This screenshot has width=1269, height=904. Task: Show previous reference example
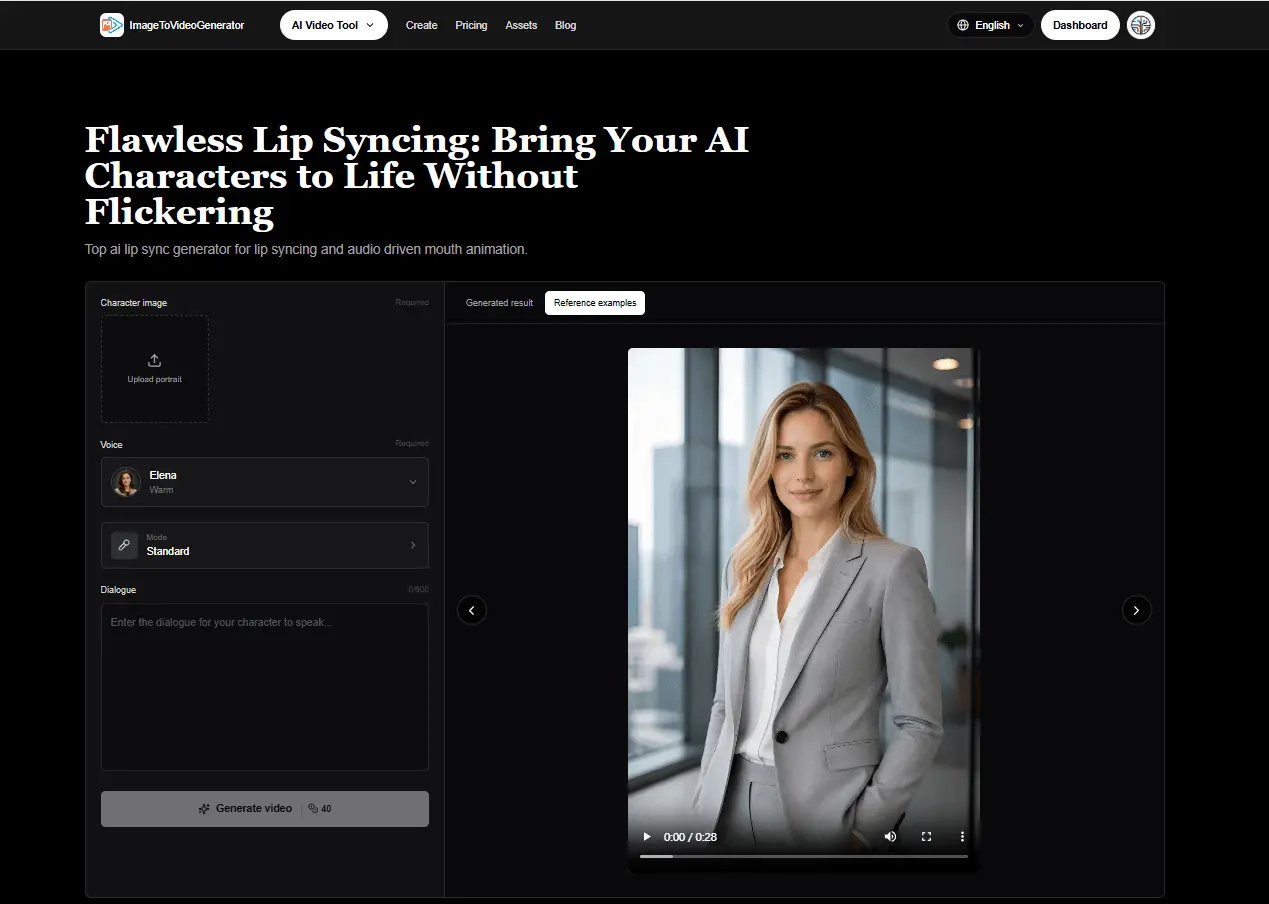pyautogui.click(x=472, y=610)
